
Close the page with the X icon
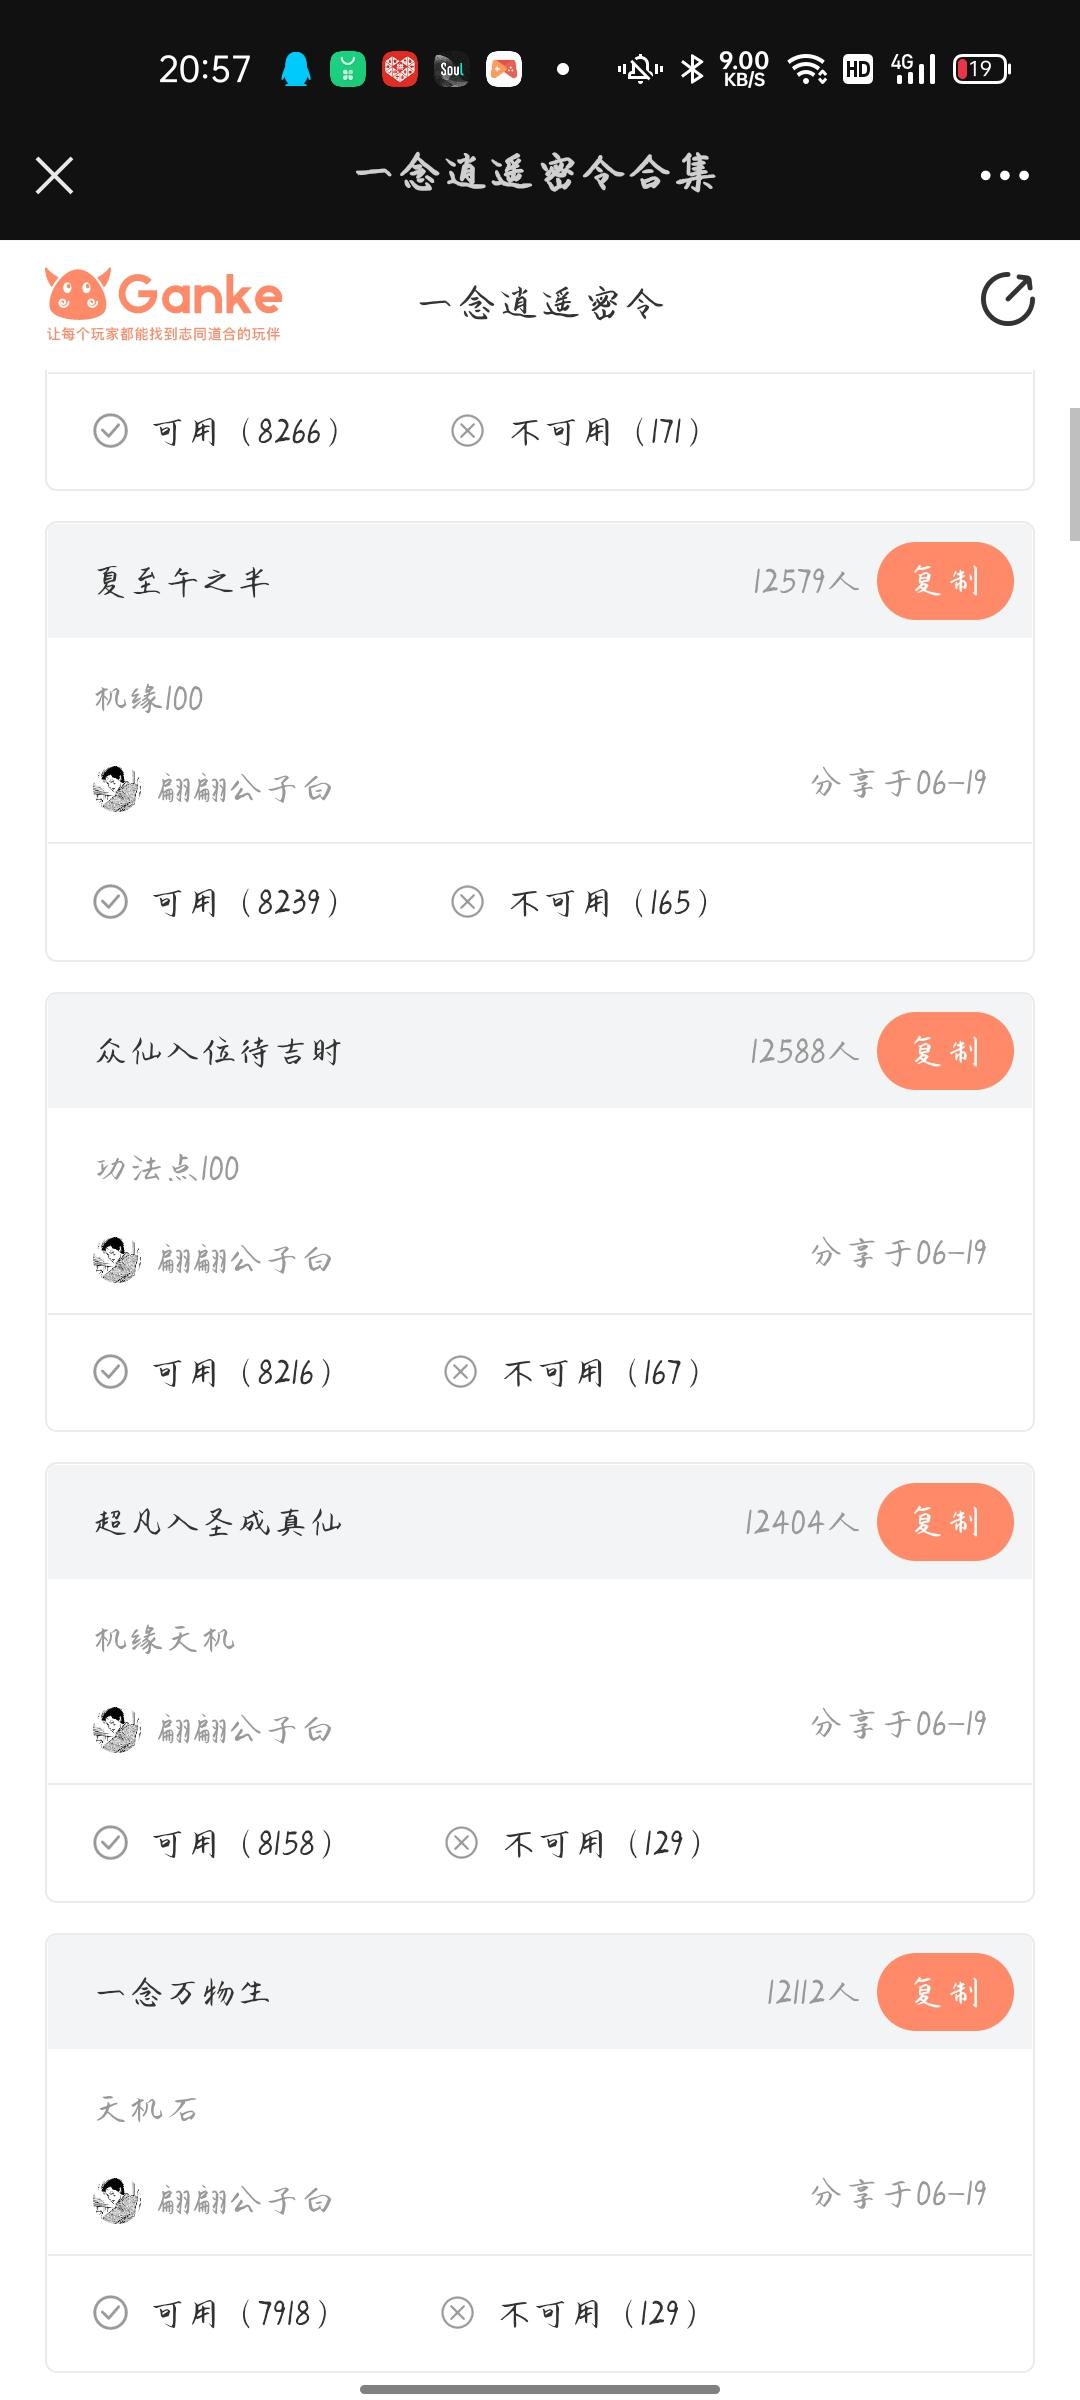[55, 175]
